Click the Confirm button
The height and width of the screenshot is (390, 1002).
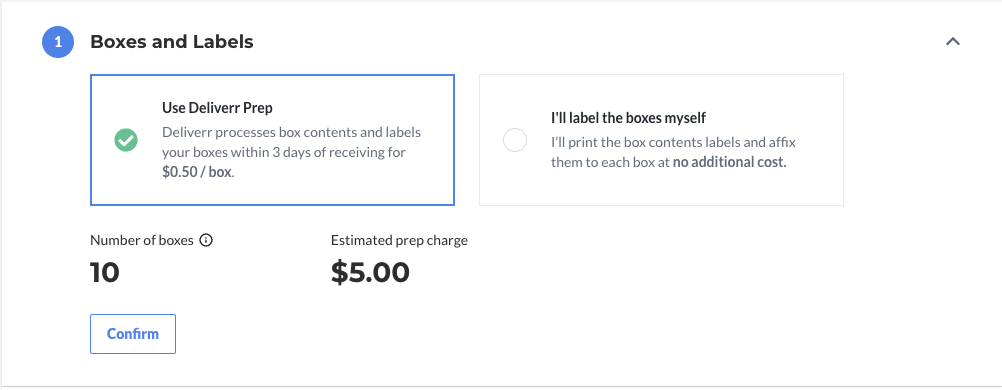tap(133, 334)
